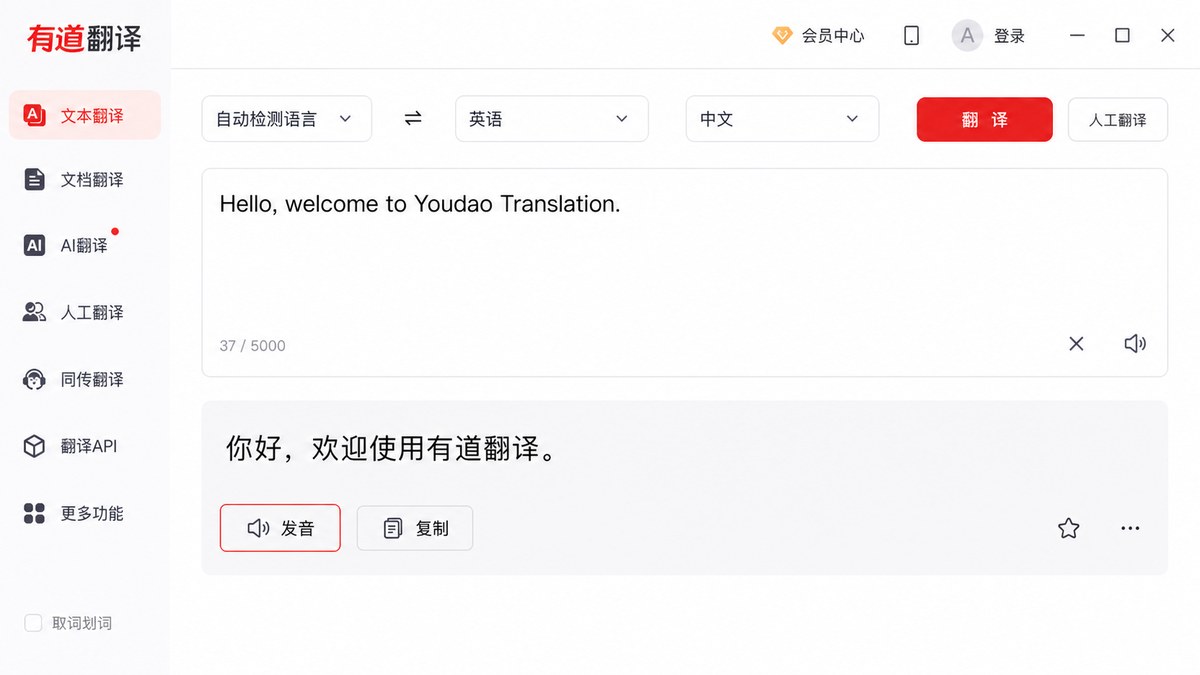
Task: Click the translated text 你好，欢迎使用有道翻译。
Action: (391, 449)
